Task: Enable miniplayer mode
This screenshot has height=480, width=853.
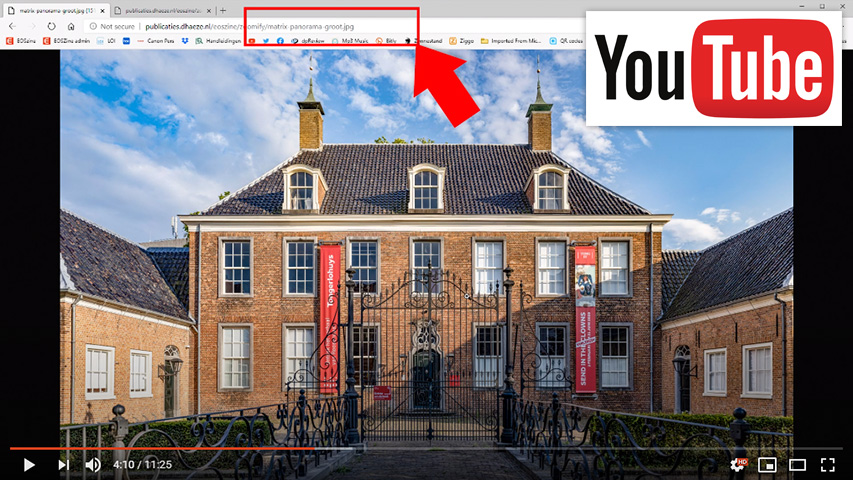Action: [x=768, y=464]
